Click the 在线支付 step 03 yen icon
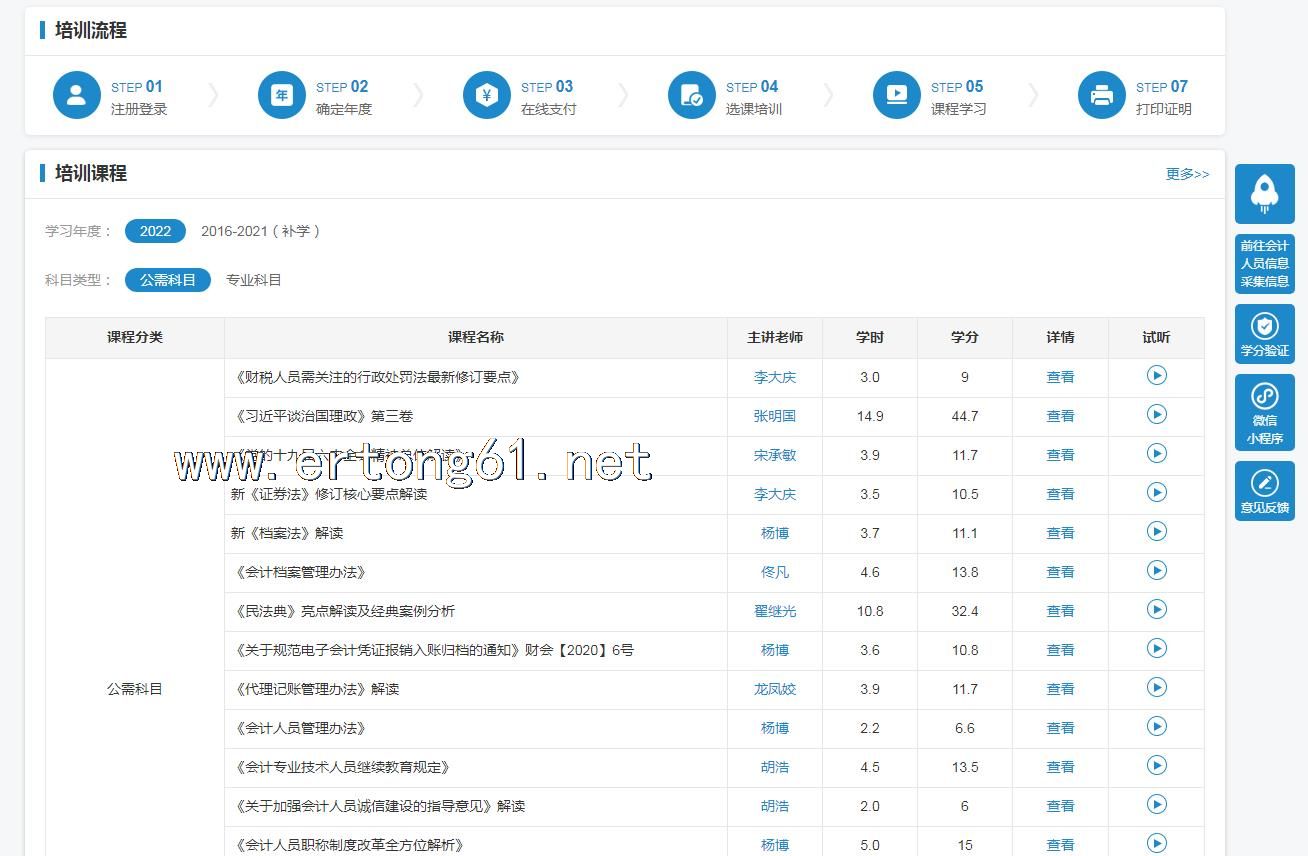Viewport: 1308px width, 856px height. pos(487,96)
